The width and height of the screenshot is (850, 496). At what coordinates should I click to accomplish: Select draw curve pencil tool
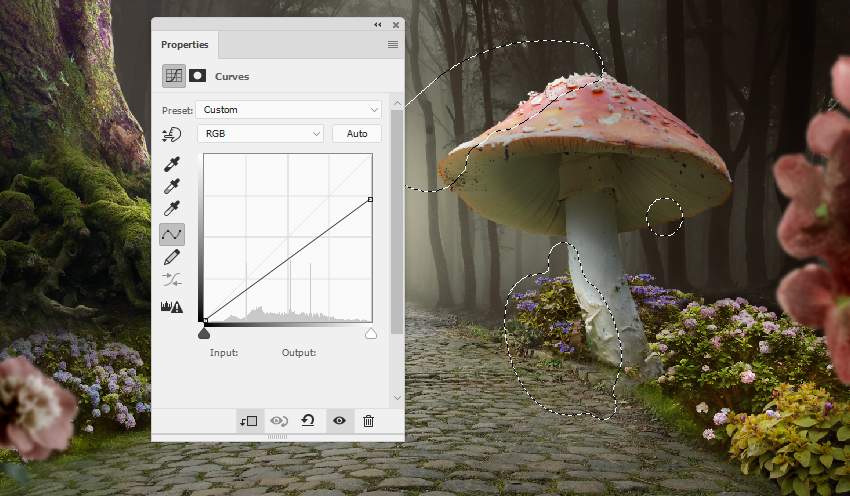pyautogui.click(x=172, y=257)
